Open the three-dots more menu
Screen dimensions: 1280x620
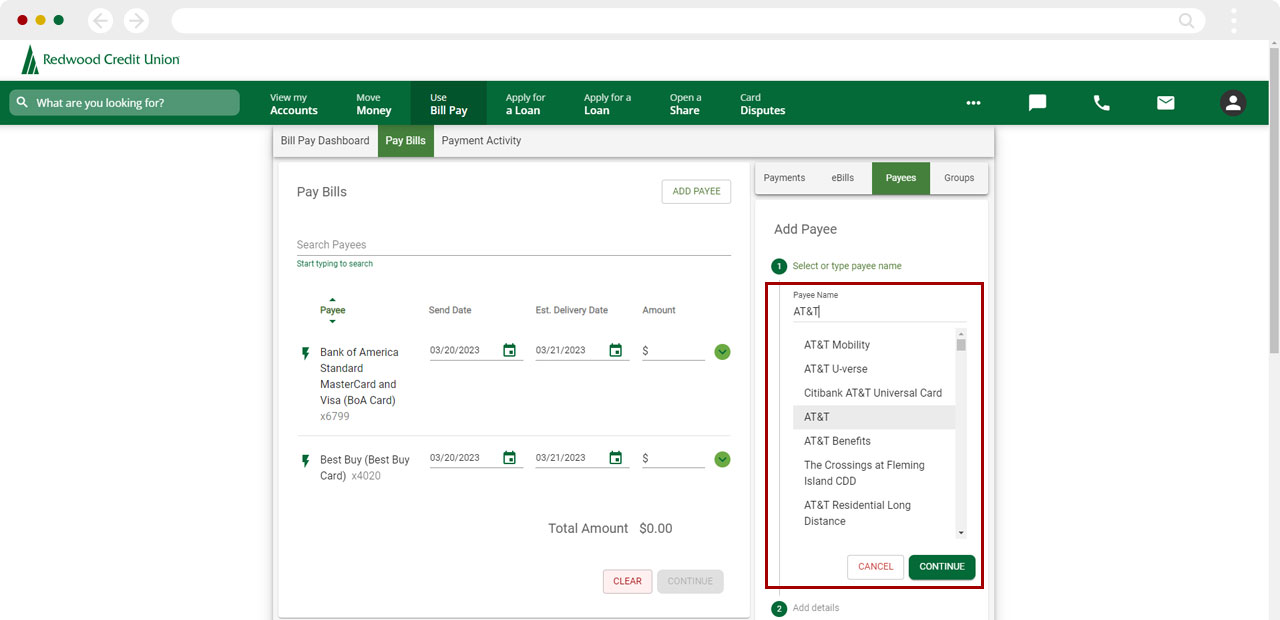point(973,103)
